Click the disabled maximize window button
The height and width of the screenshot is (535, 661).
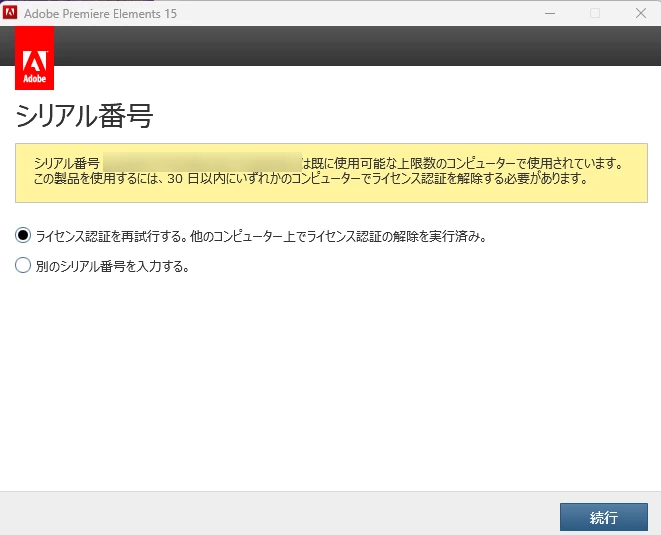point(595,13)
